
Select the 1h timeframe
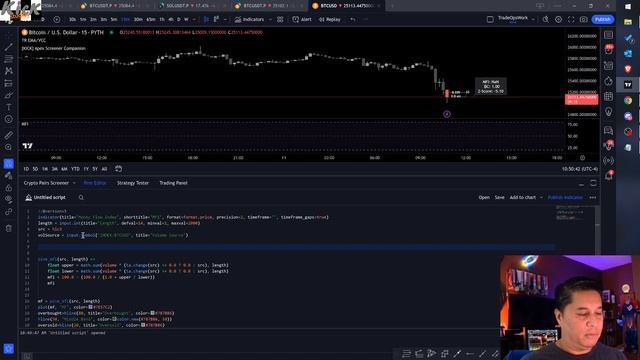[162, 19]
